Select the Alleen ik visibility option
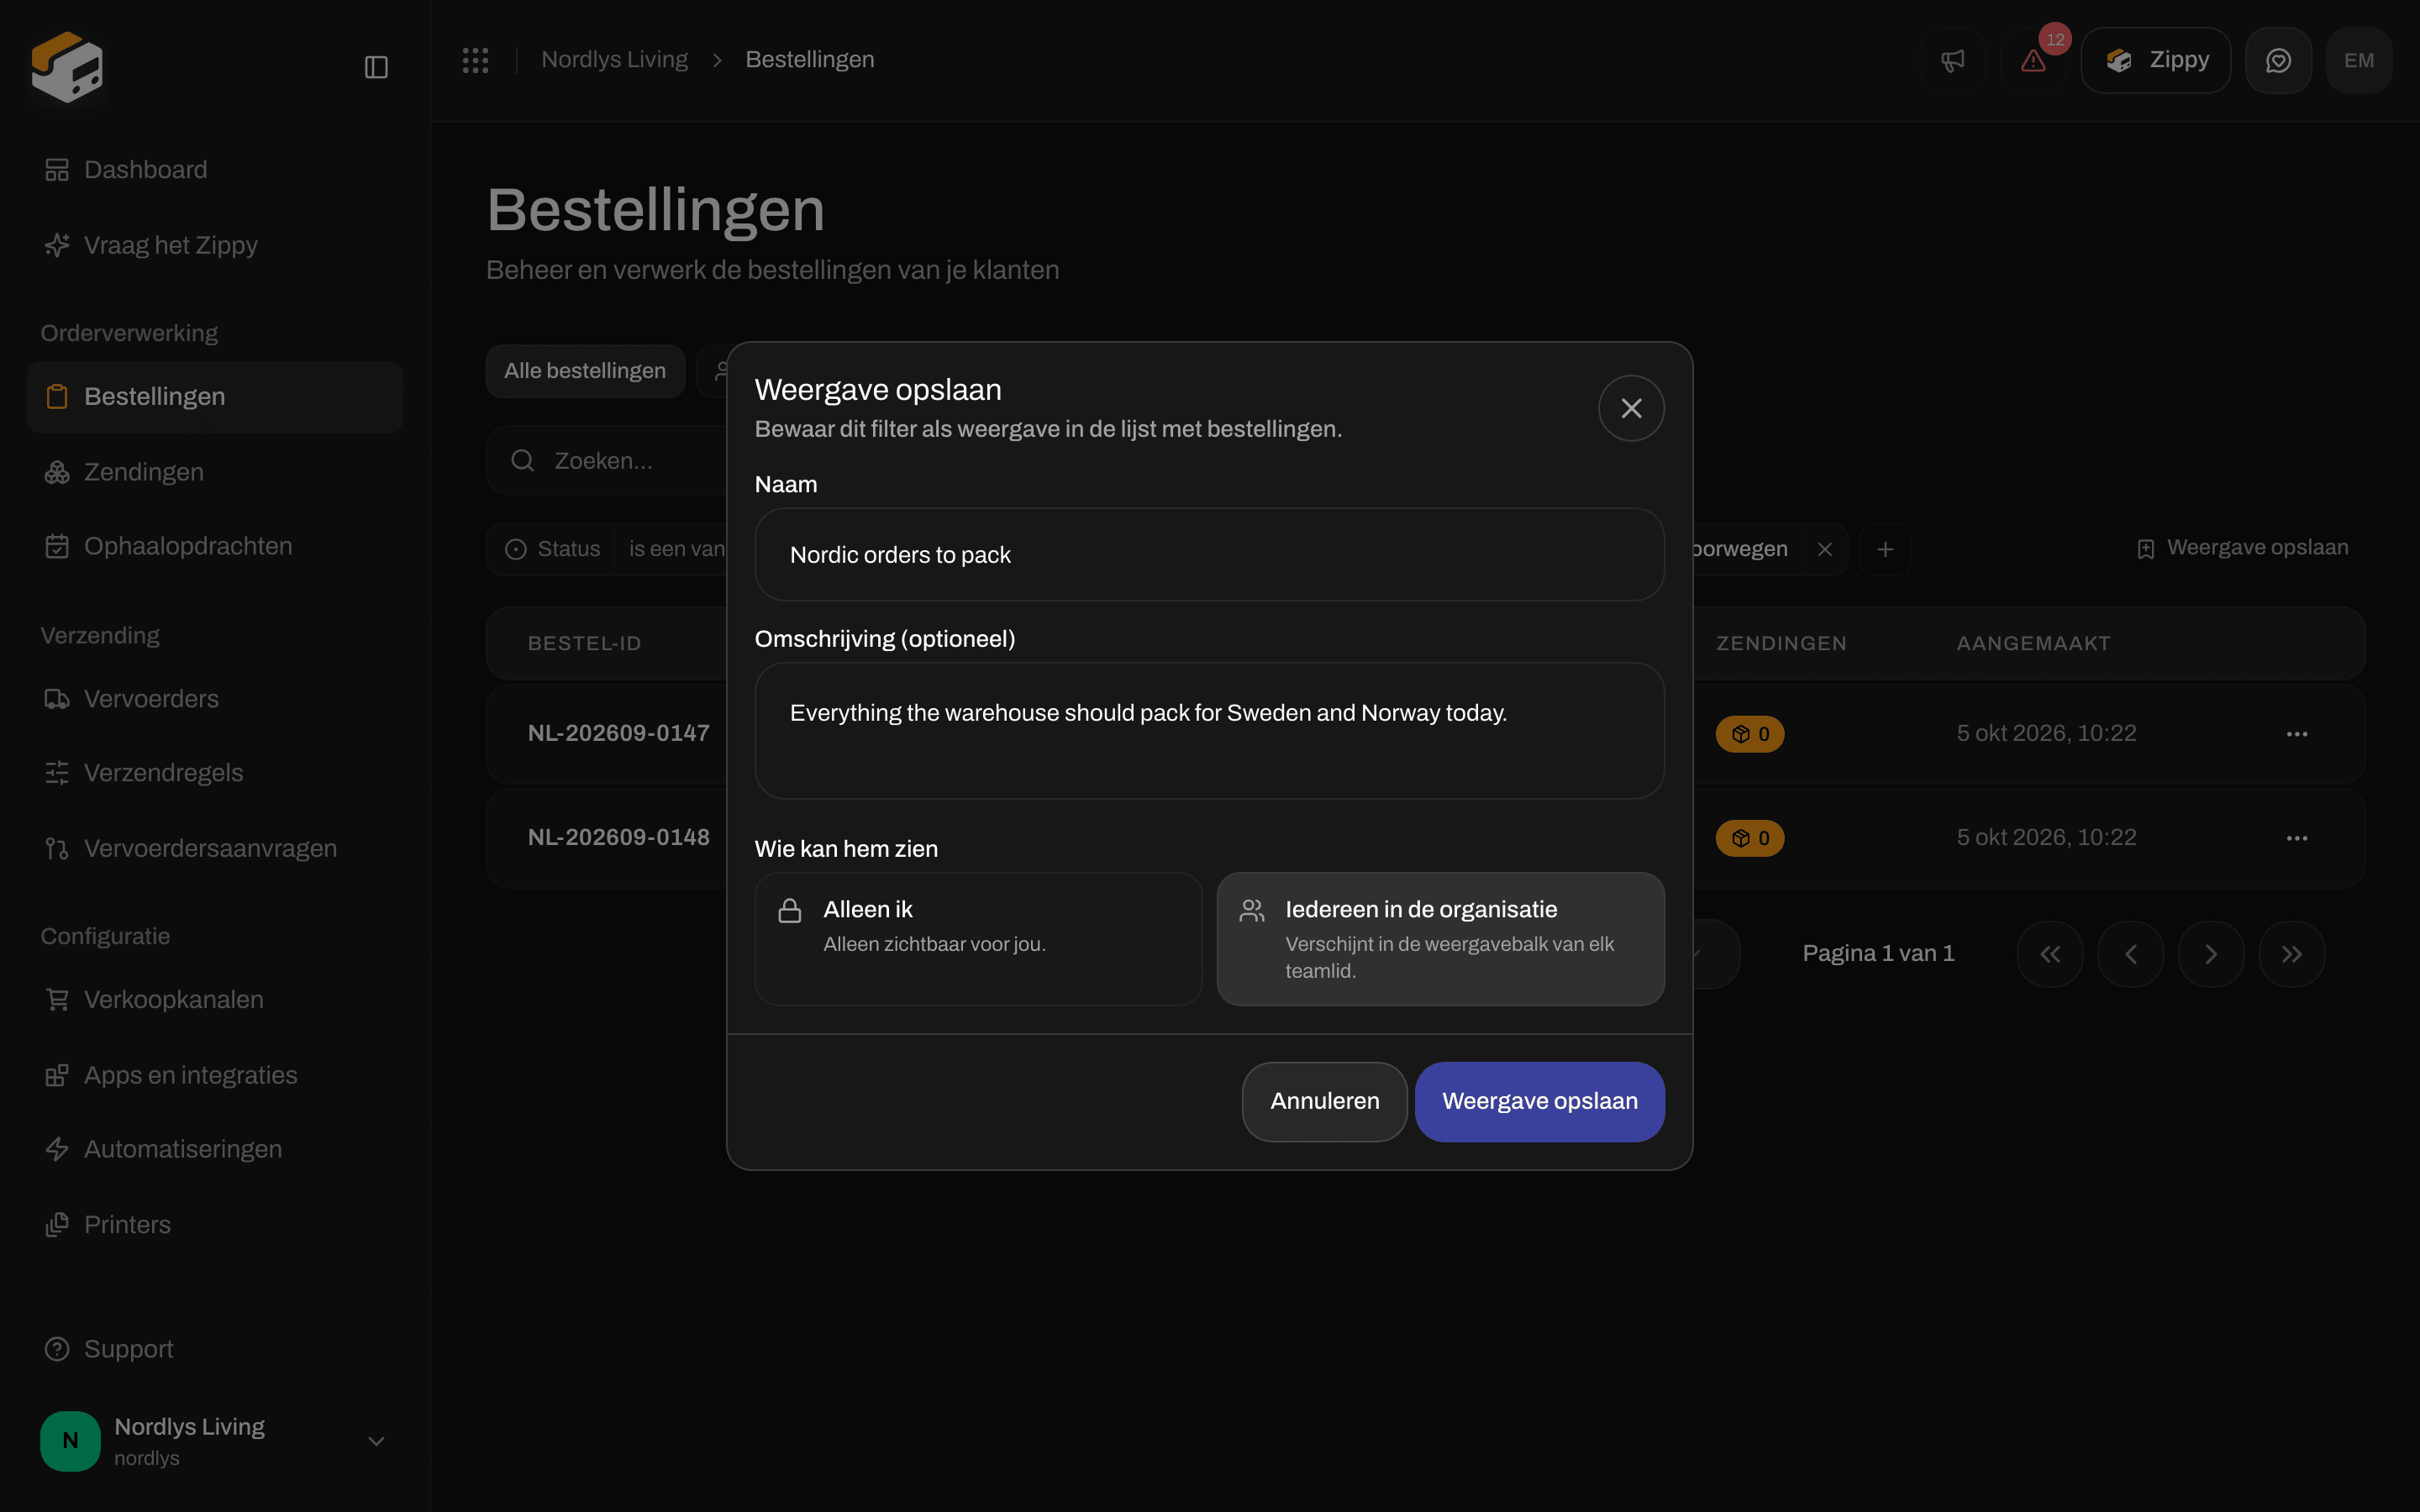 pyautogui.click(x=978, y=938)
